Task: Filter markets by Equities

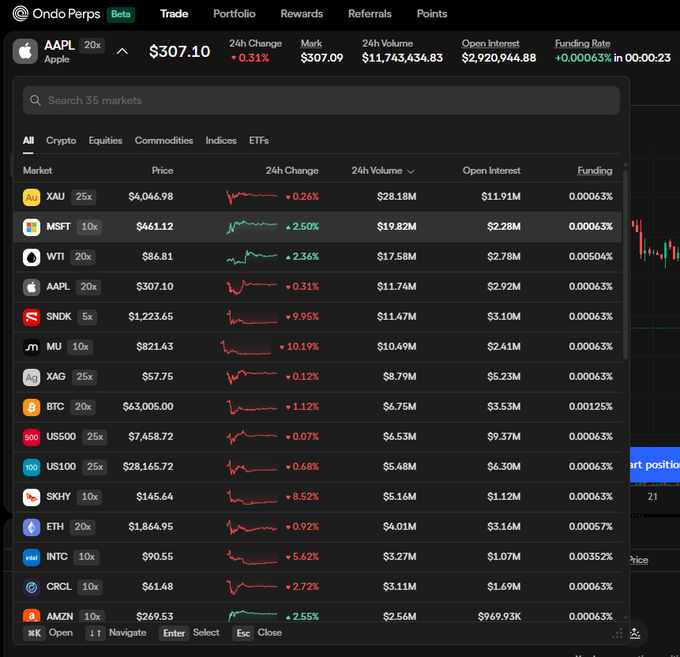Action: tap(105, 141)
